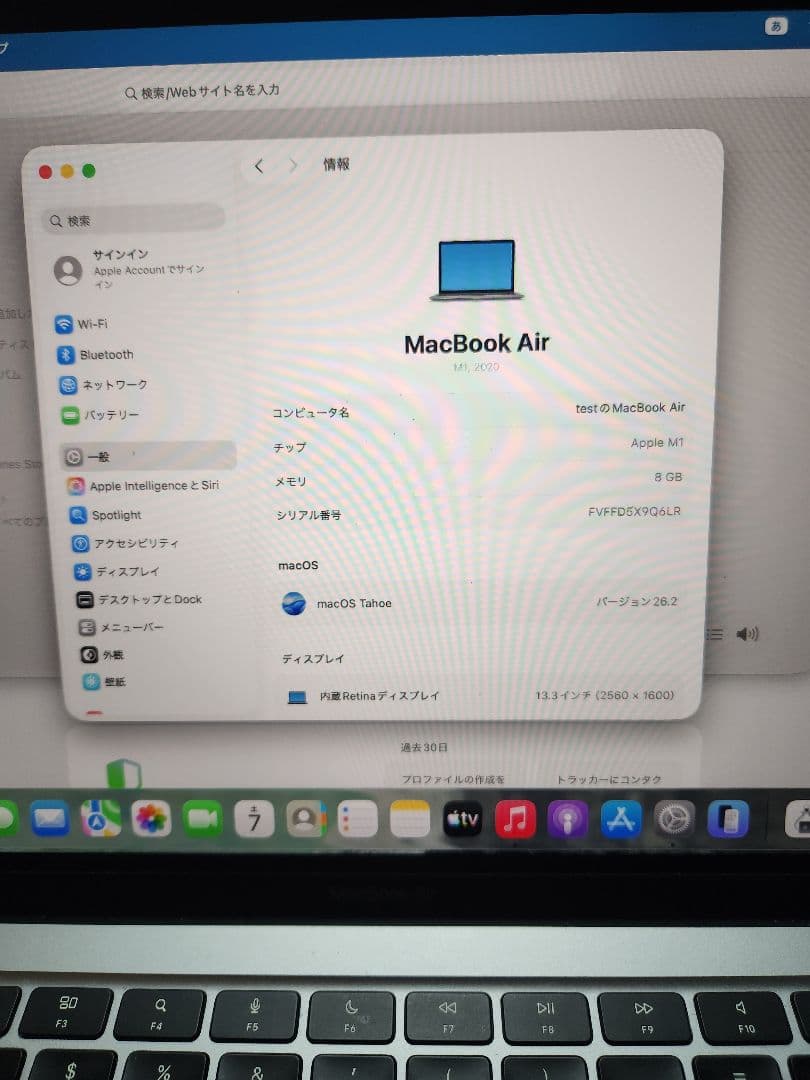Open 壁紙 (Wallpaper) settings
The image size is (810, 1080).
point(103,681)
